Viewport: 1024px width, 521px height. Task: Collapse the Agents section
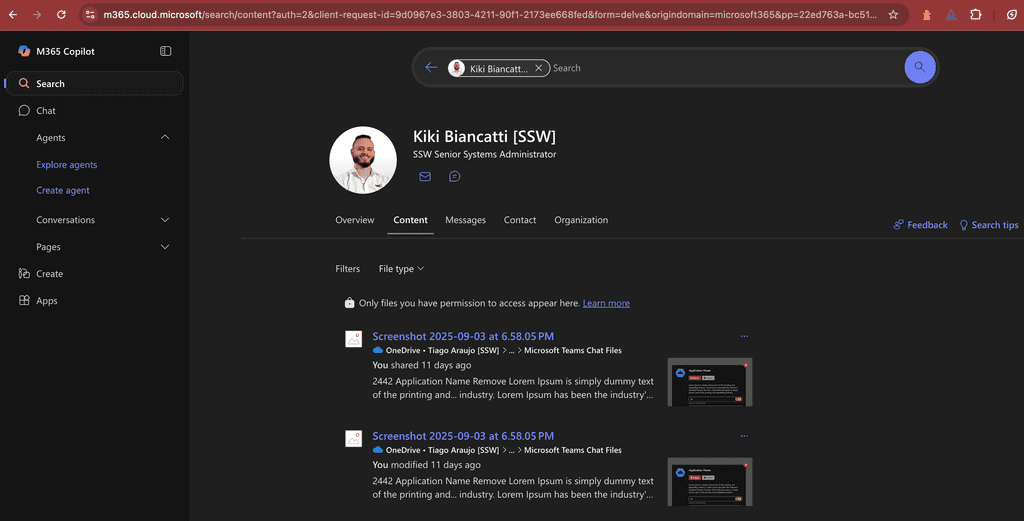point(165,138)
